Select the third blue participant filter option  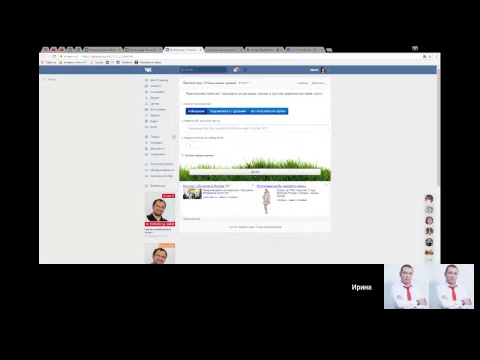268,111
